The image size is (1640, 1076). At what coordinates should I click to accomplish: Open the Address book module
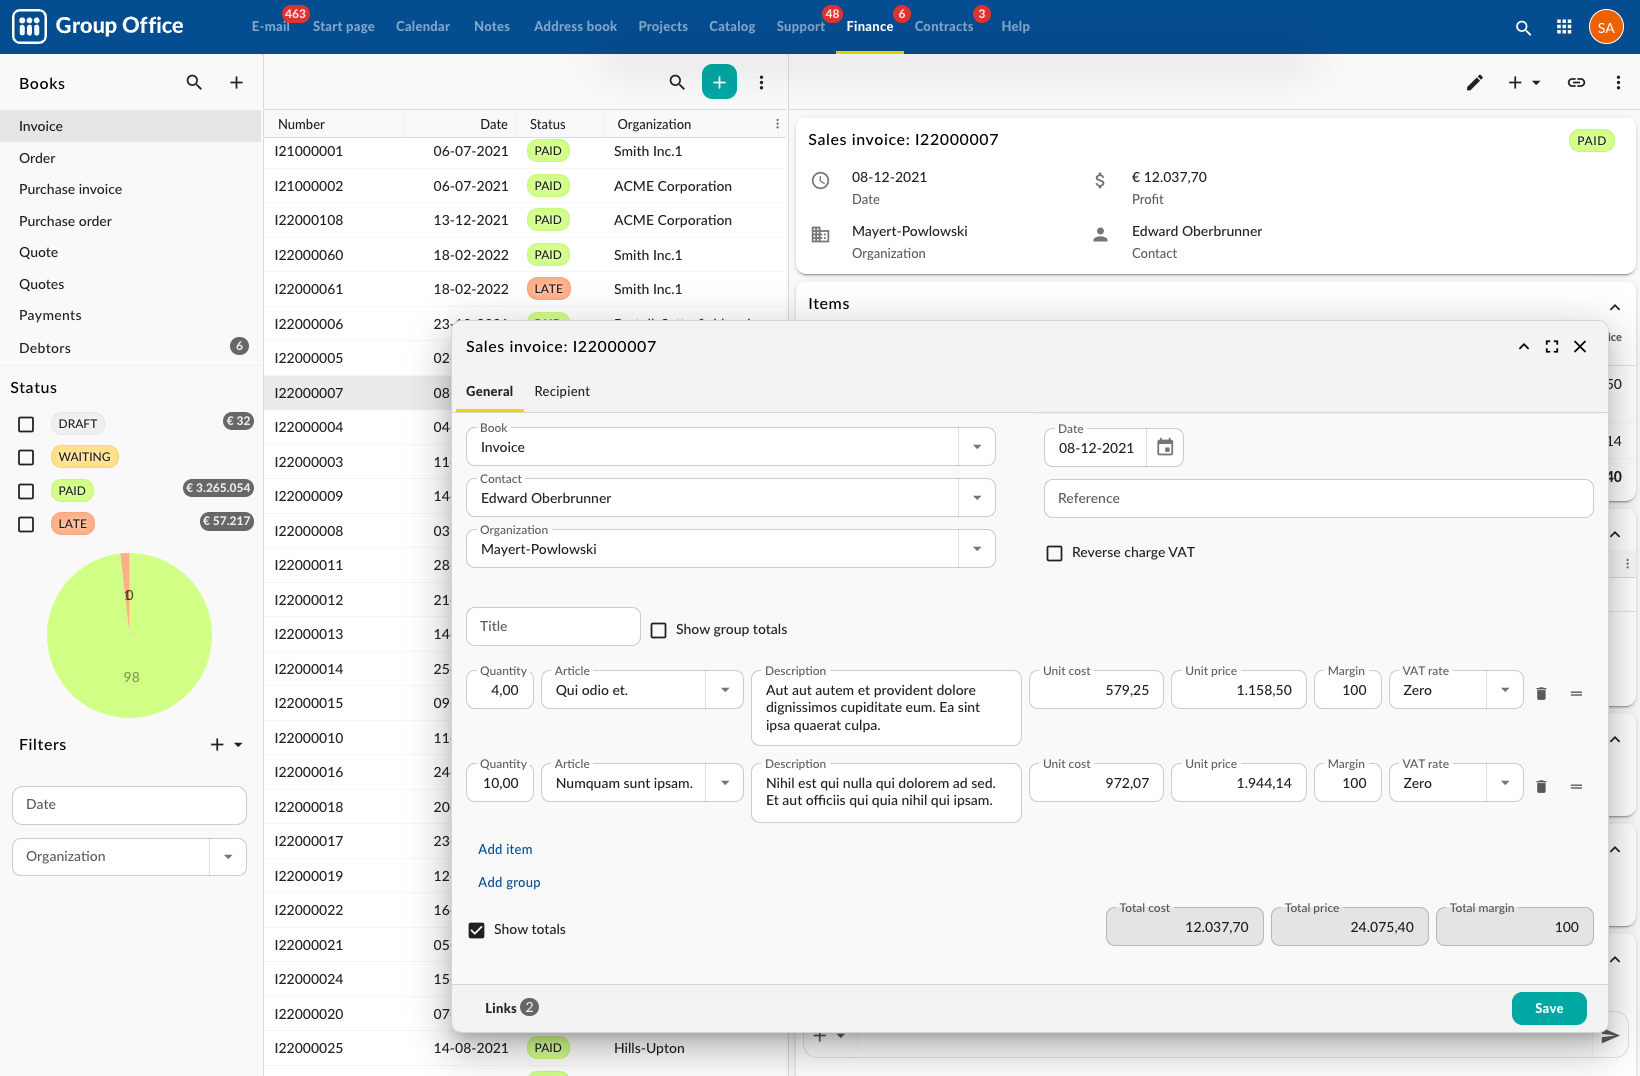[575, 26]
